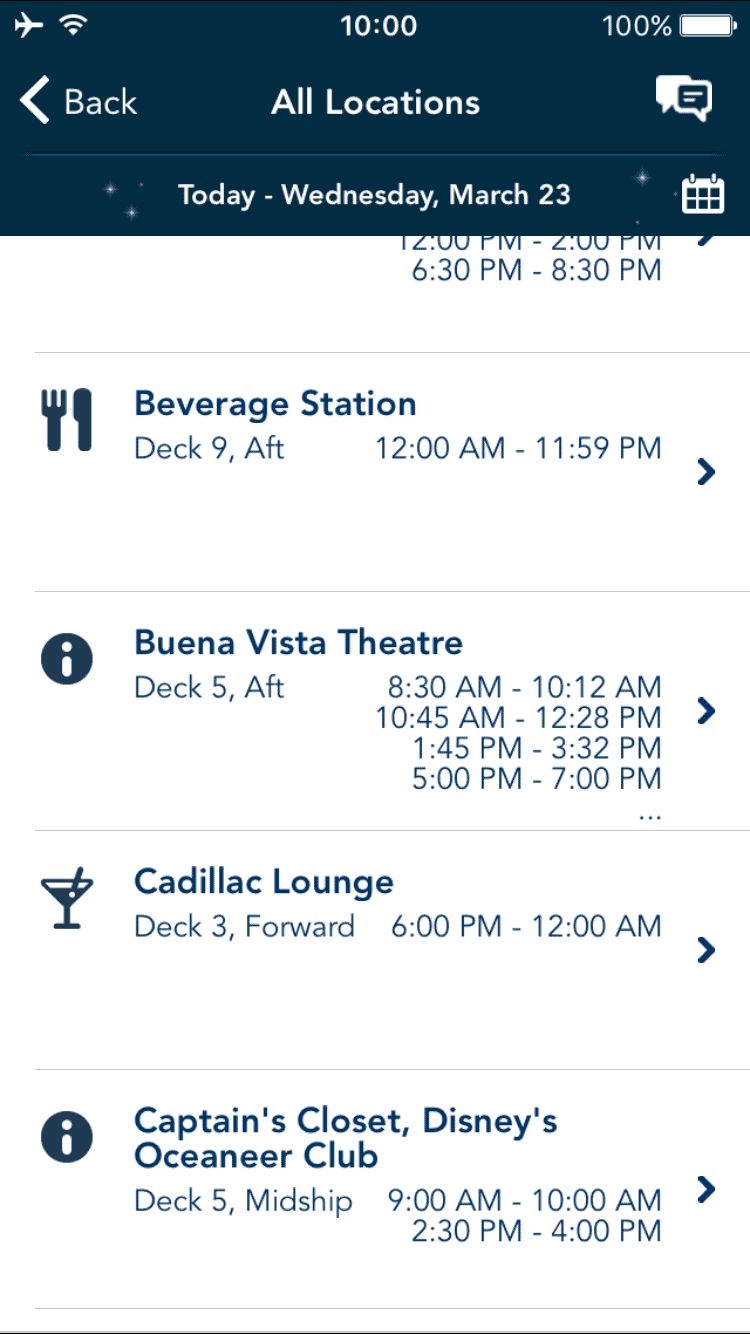Tap the Captain's Closet info icon
Viewport: 750px width, 1334px height.
click(67, 1137)
